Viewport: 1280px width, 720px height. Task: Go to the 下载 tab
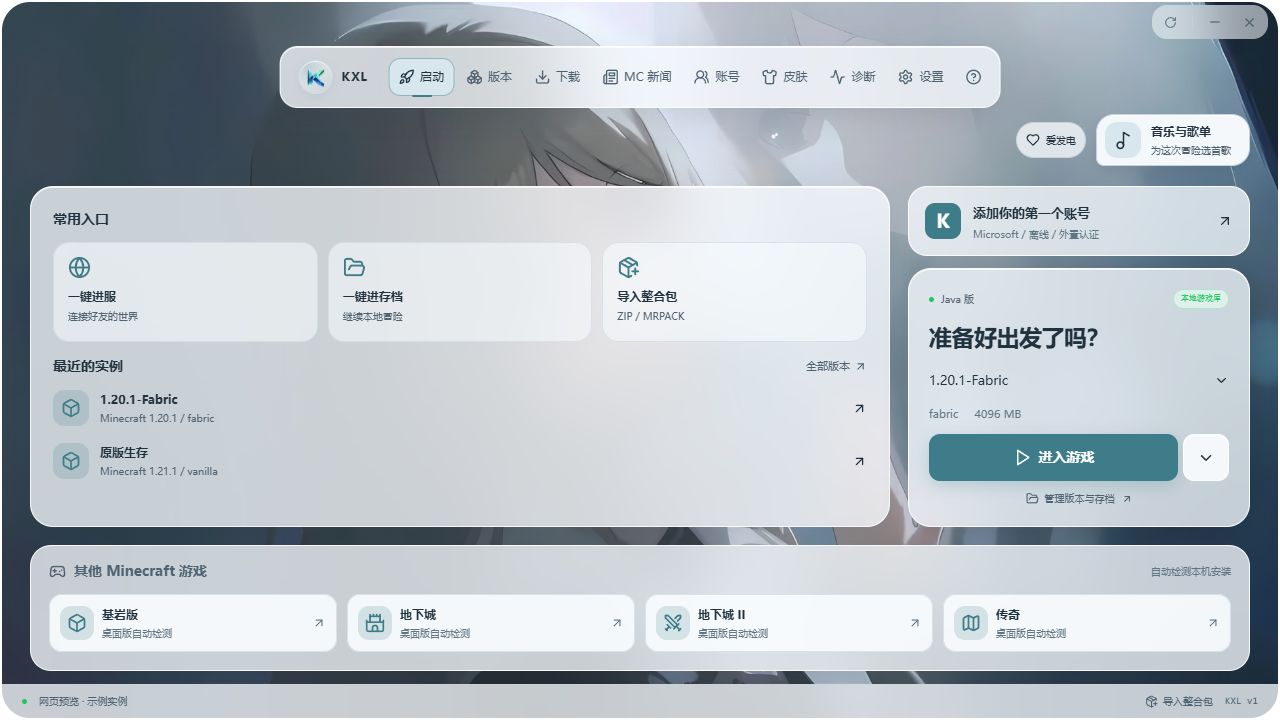[x=557, y=77]
